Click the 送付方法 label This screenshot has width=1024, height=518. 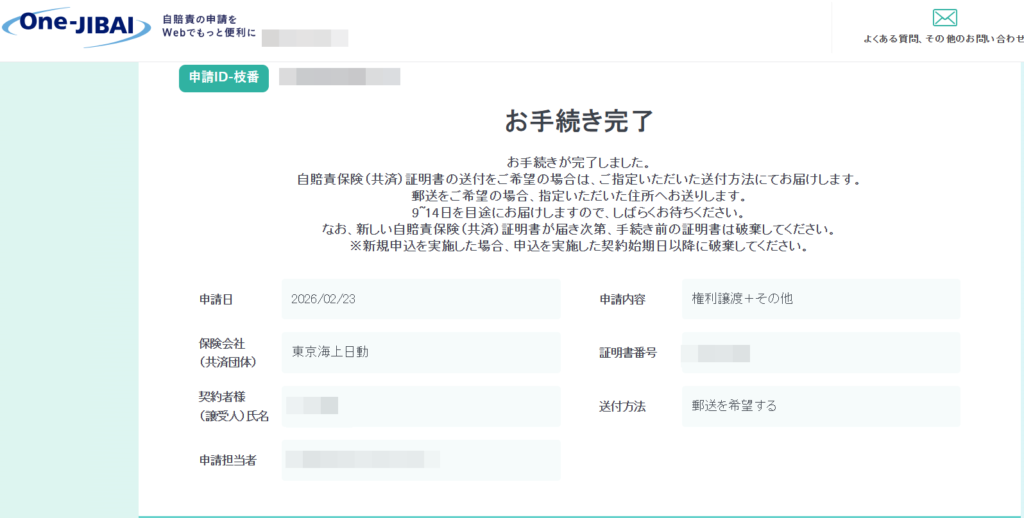(x=622, y=406)
